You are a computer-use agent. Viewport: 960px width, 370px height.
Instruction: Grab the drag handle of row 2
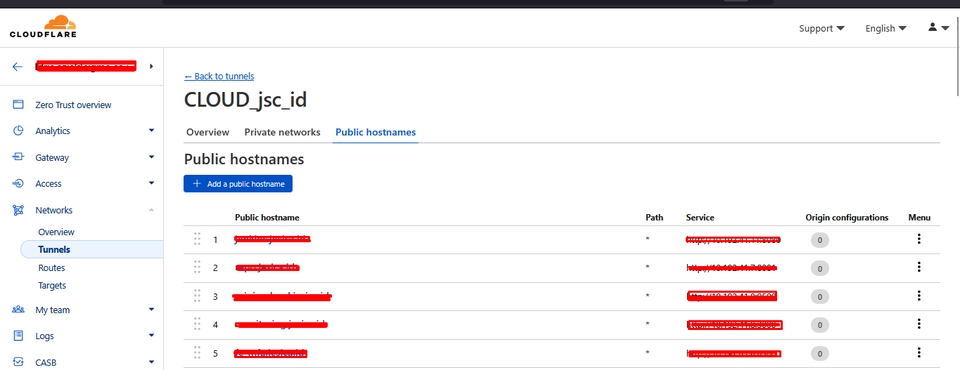click(x=197, y=267)
